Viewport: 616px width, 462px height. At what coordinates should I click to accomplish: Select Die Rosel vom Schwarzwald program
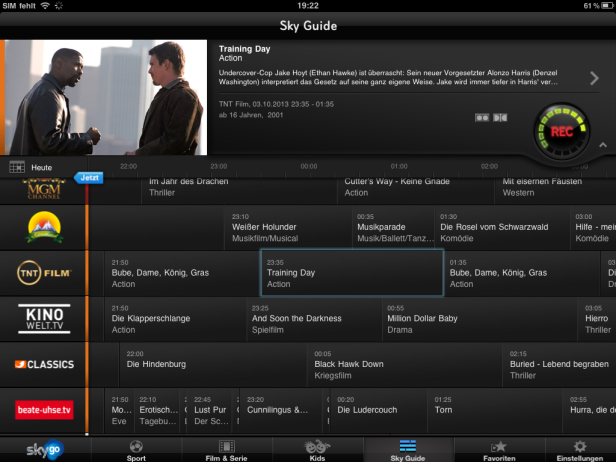[x=502, y=227]
